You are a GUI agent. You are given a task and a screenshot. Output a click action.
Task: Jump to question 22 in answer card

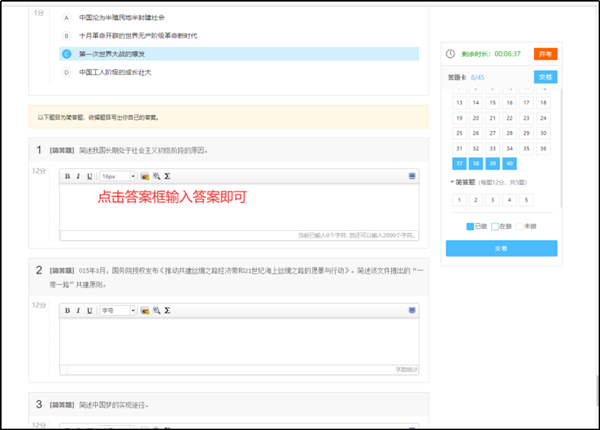[x=510, y=118]
